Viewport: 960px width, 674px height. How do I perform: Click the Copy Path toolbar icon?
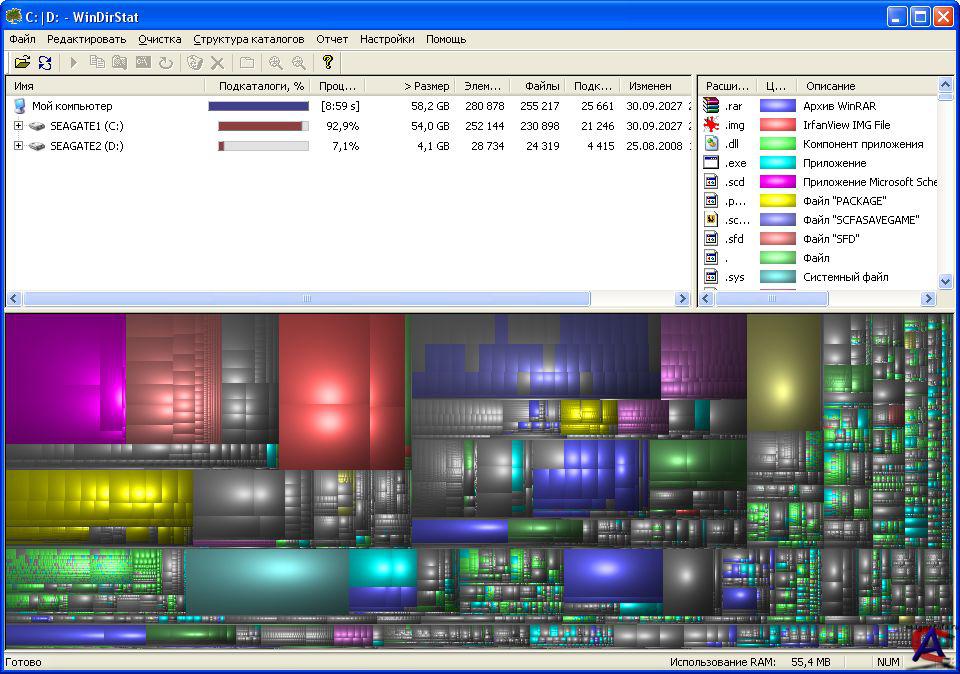pos(97,62)
